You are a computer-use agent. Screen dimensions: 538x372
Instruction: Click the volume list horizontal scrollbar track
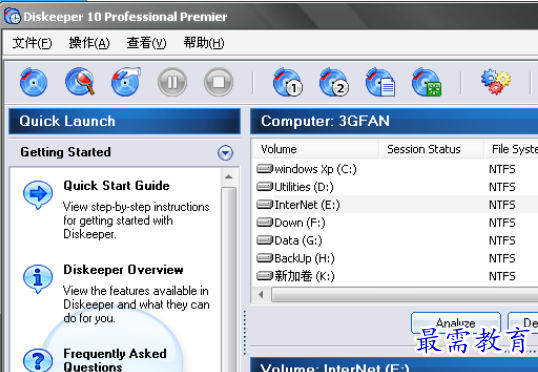(x=405, y=294)
